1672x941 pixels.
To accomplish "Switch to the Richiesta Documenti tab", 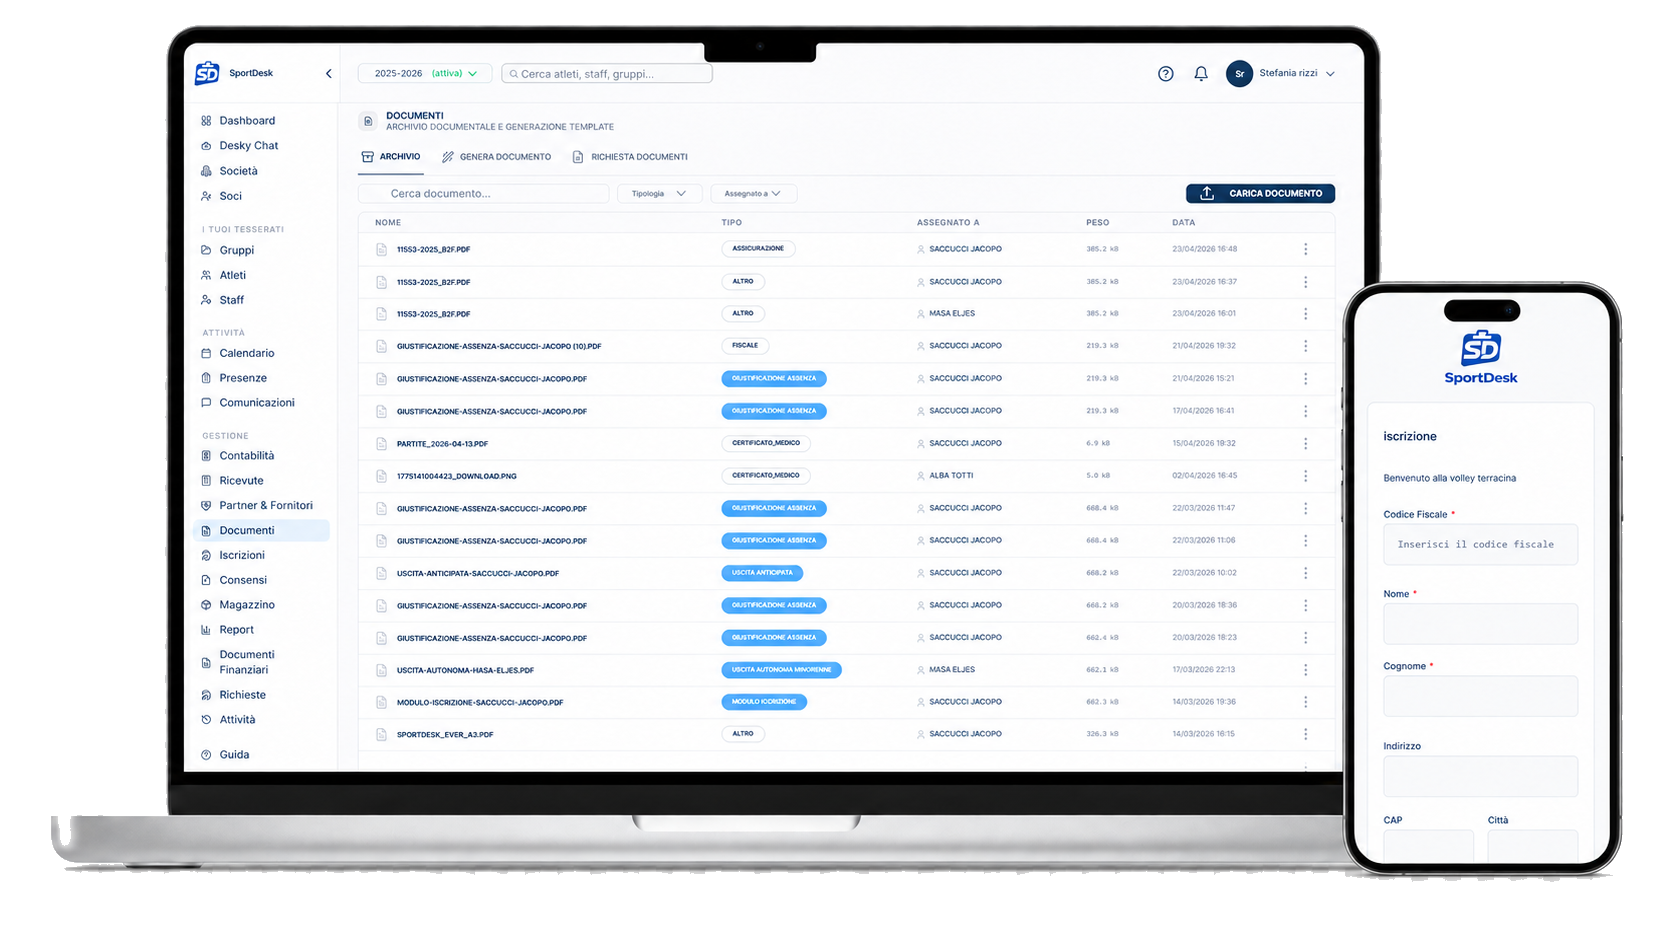I will click(630, 157).
